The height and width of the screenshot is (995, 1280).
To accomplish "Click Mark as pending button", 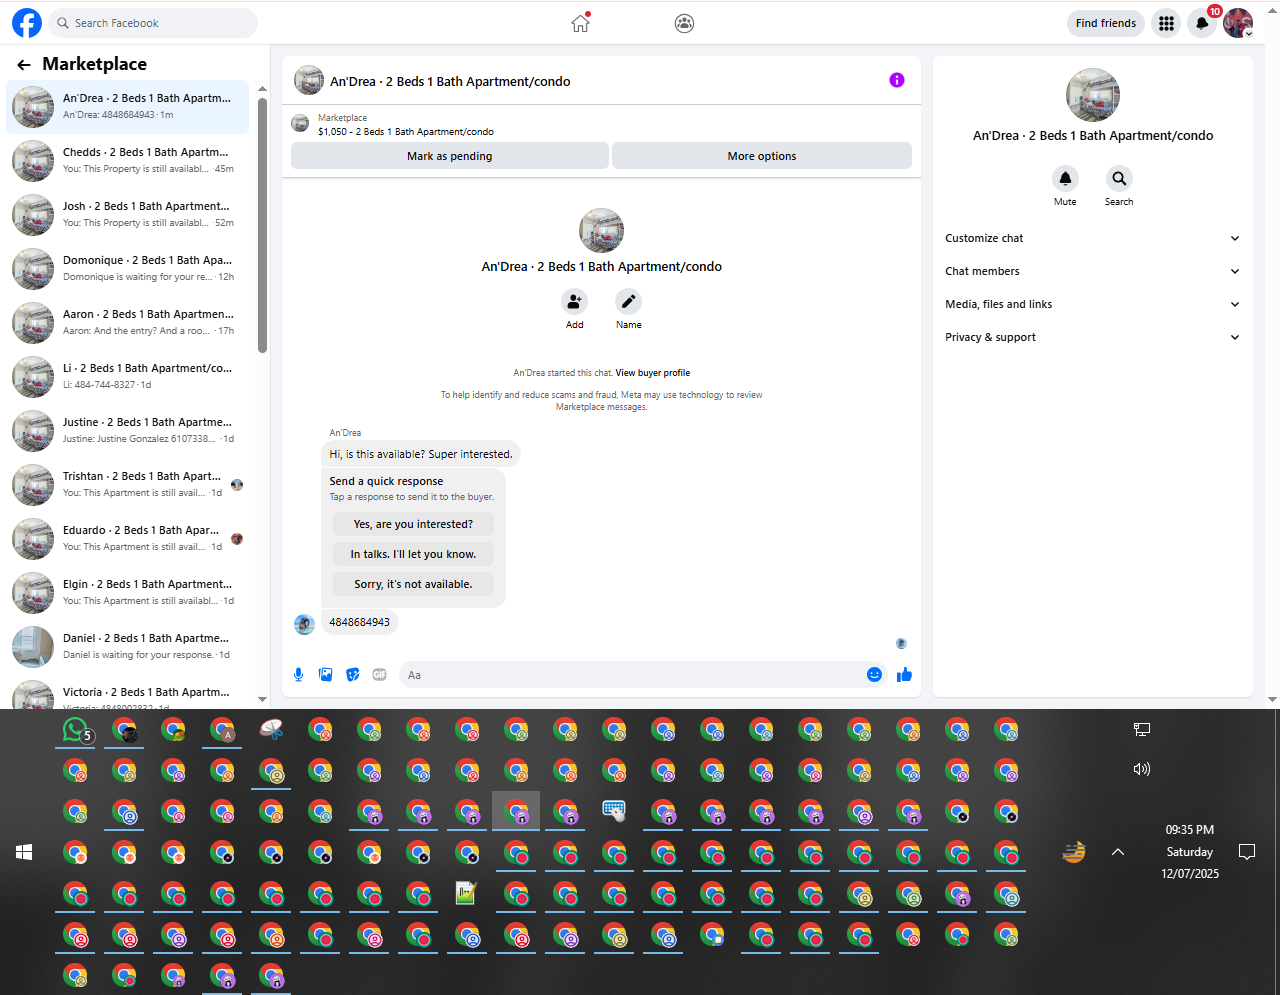I will click(450, 156).
